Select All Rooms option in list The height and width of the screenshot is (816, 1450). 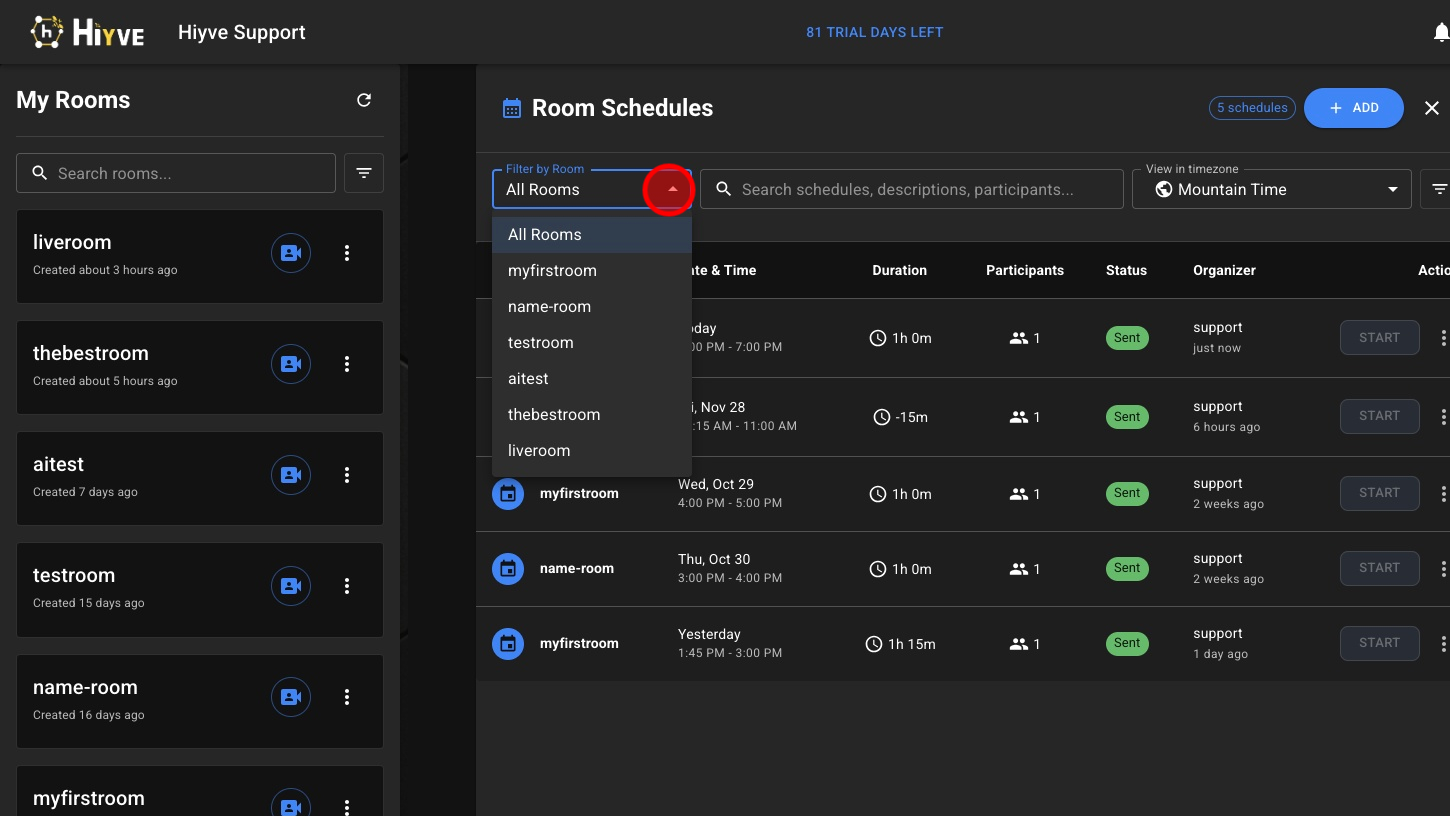[544, 235]
